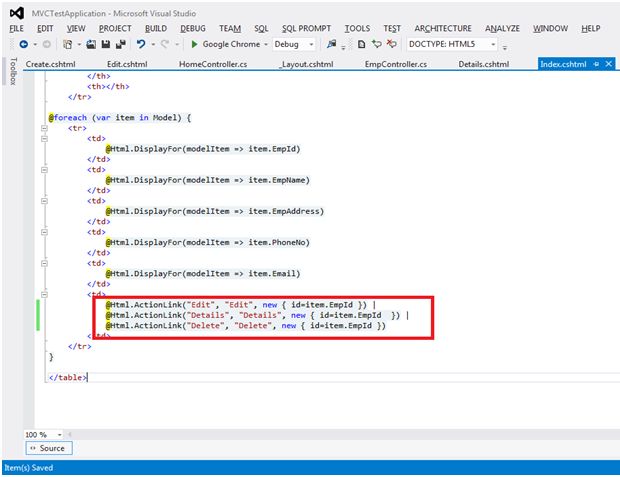Collapse the <td> block containing item.EmpId
620x477 pixels.
[x=44, y=138]
